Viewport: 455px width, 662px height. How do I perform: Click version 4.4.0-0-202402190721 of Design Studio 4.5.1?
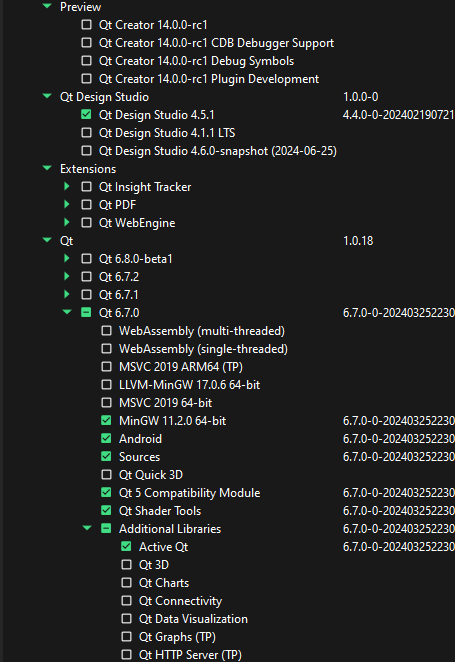pos(398,115)
